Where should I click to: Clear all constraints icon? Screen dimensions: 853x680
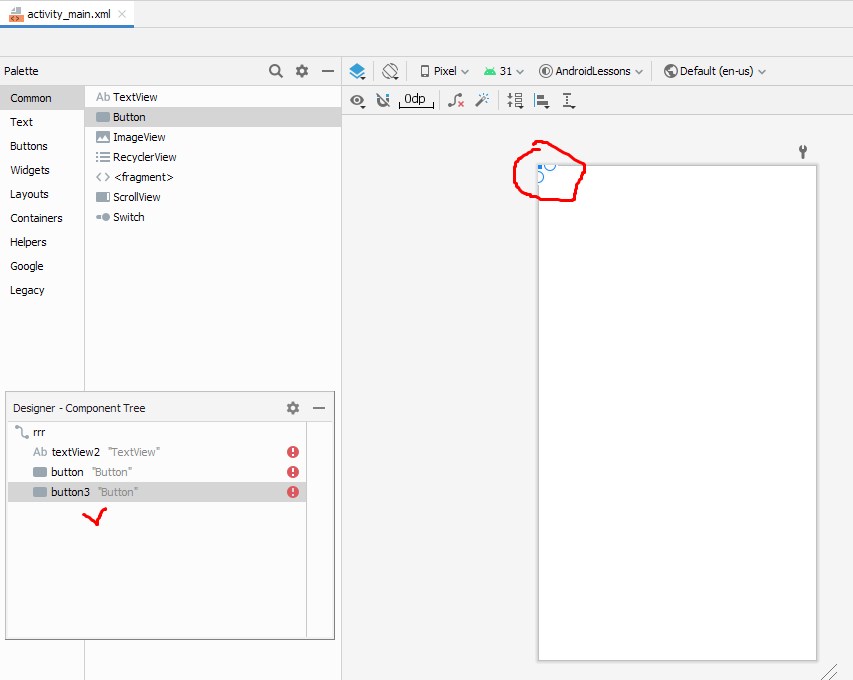click(455, 100)
